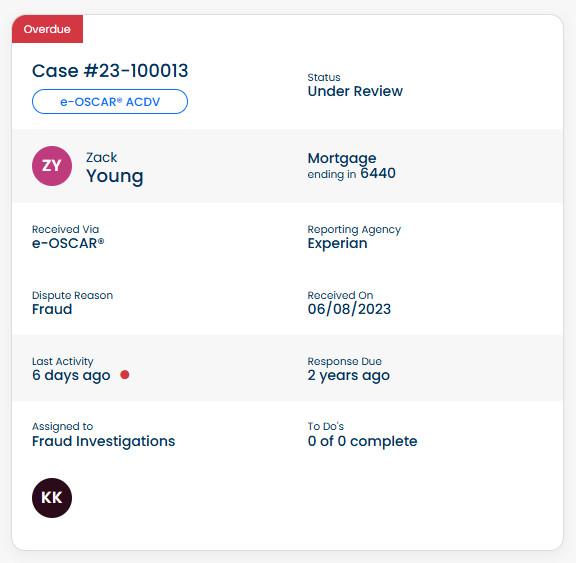Select the Fraud Investigations assignment
Viewport: 576px width, 563px height.
pos(103,441)
